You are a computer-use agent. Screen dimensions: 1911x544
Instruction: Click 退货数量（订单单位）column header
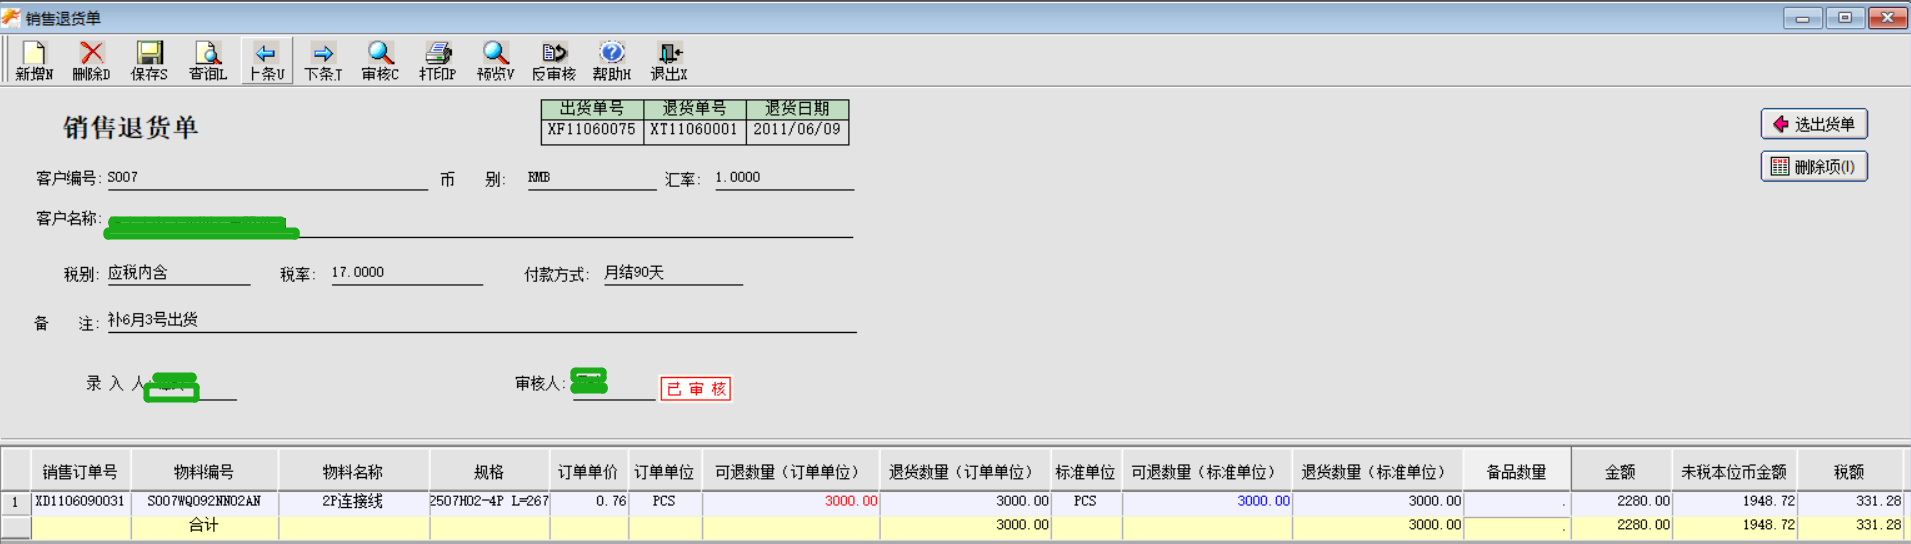(965, 471)
